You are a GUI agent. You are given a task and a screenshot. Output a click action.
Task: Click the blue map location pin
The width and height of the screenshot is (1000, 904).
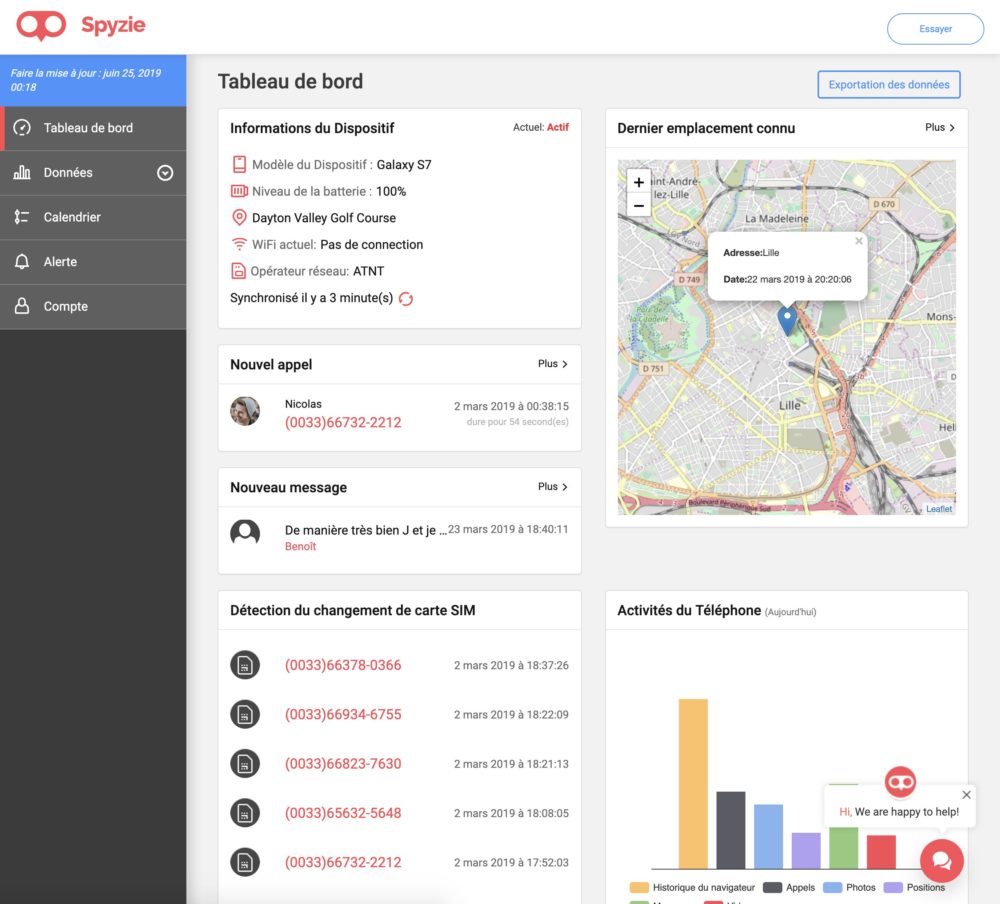click(x=787, y=320)
